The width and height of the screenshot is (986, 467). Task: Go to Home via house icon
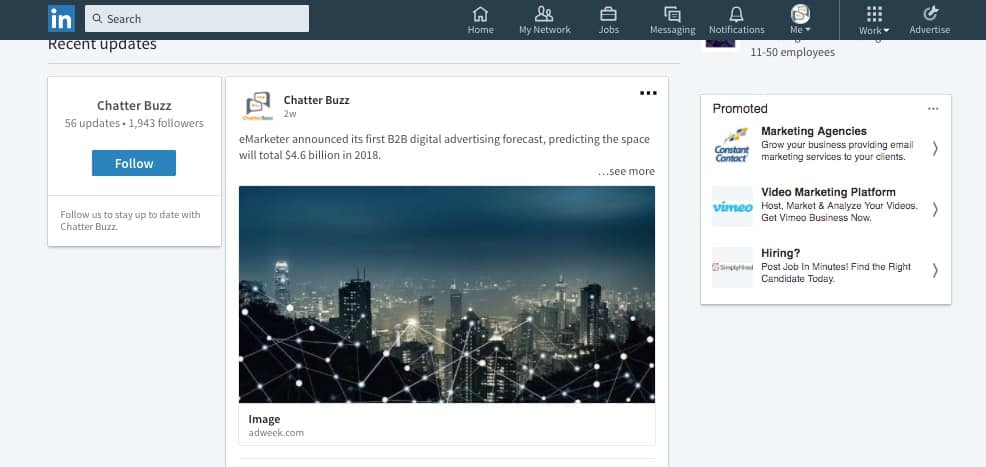pyautogui.click(x=480, y=14)
